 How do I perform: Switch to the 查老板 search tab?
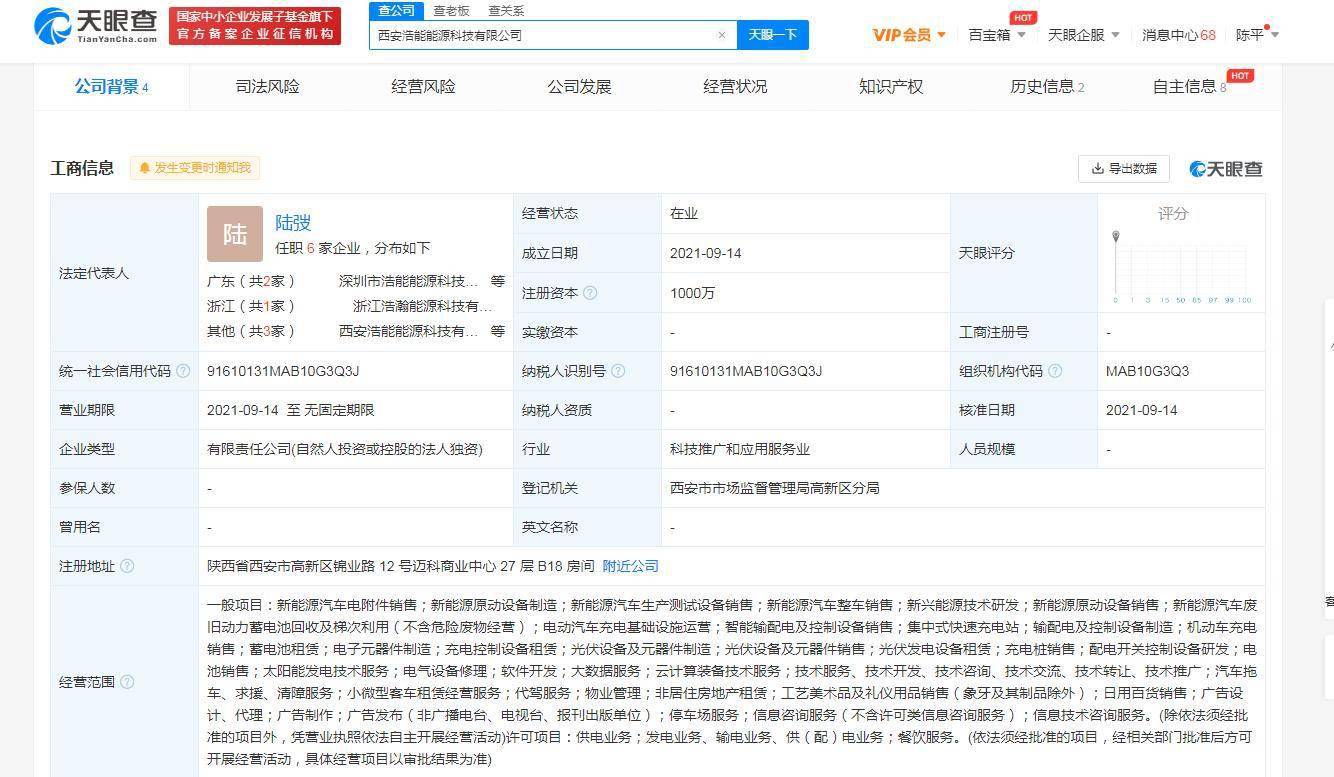451,11
